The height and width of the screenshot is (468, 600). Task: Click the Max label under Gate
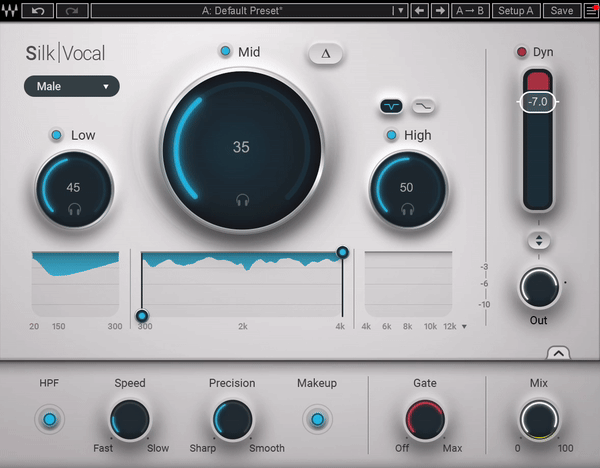coord(452,448)
